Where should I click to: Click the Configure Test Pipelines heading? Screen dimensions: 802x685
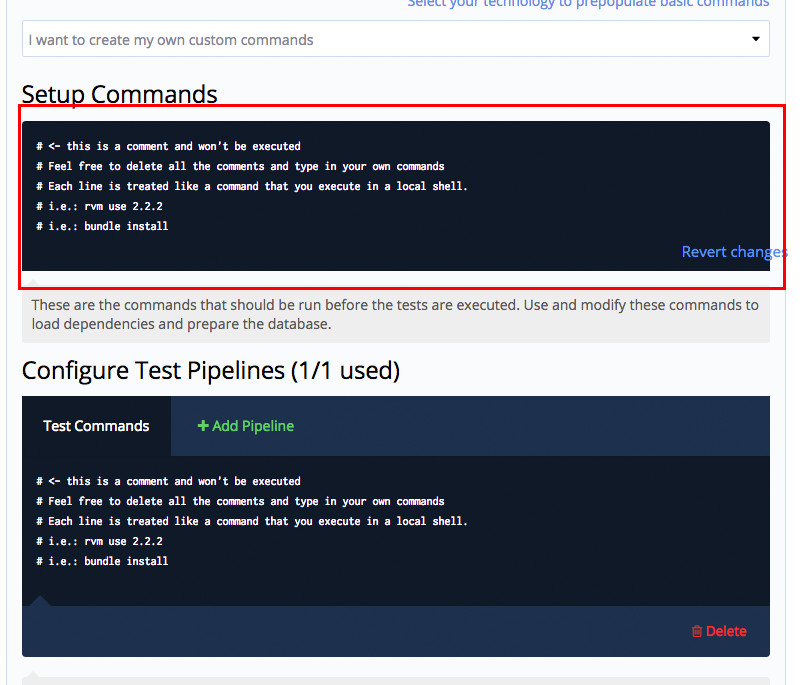tap(211, 371)
